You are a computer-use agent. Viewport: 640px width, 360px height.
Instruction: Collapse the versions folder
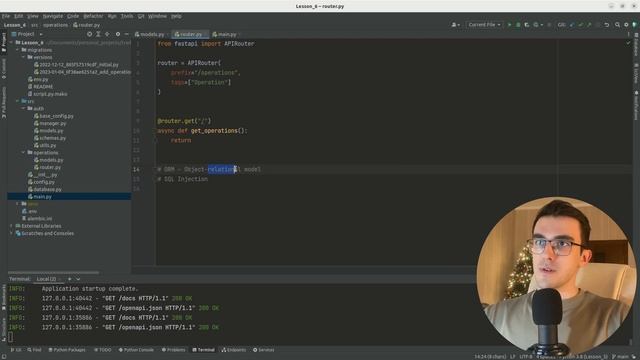pyautogui.click(x=24, y=57)
